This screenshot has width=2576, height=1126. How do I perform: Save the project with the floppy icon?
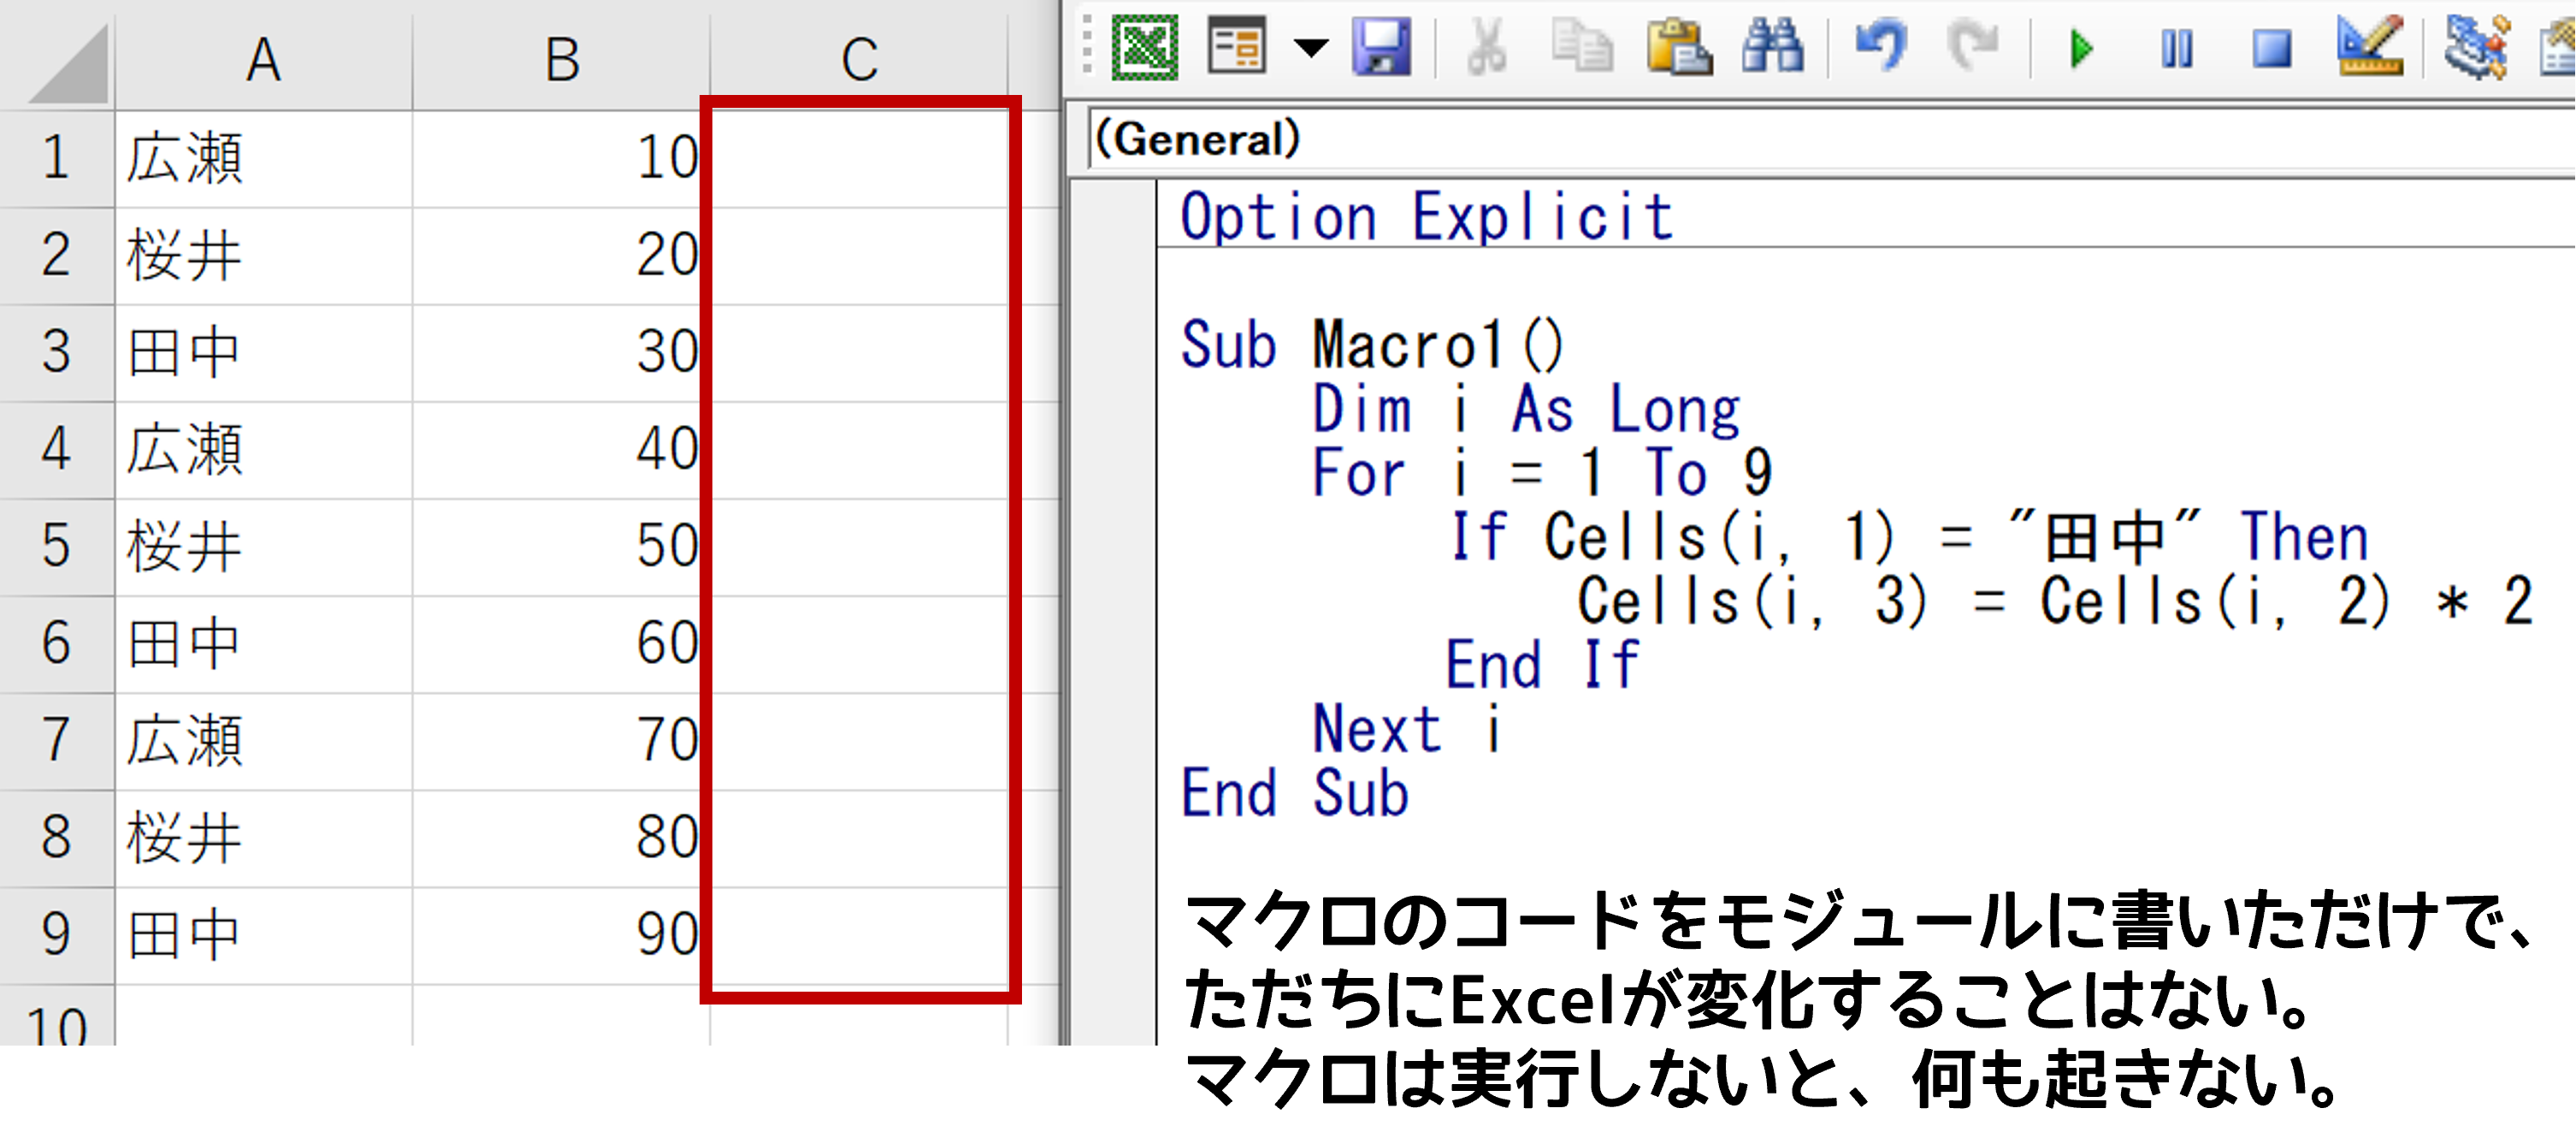[1382, 47]
